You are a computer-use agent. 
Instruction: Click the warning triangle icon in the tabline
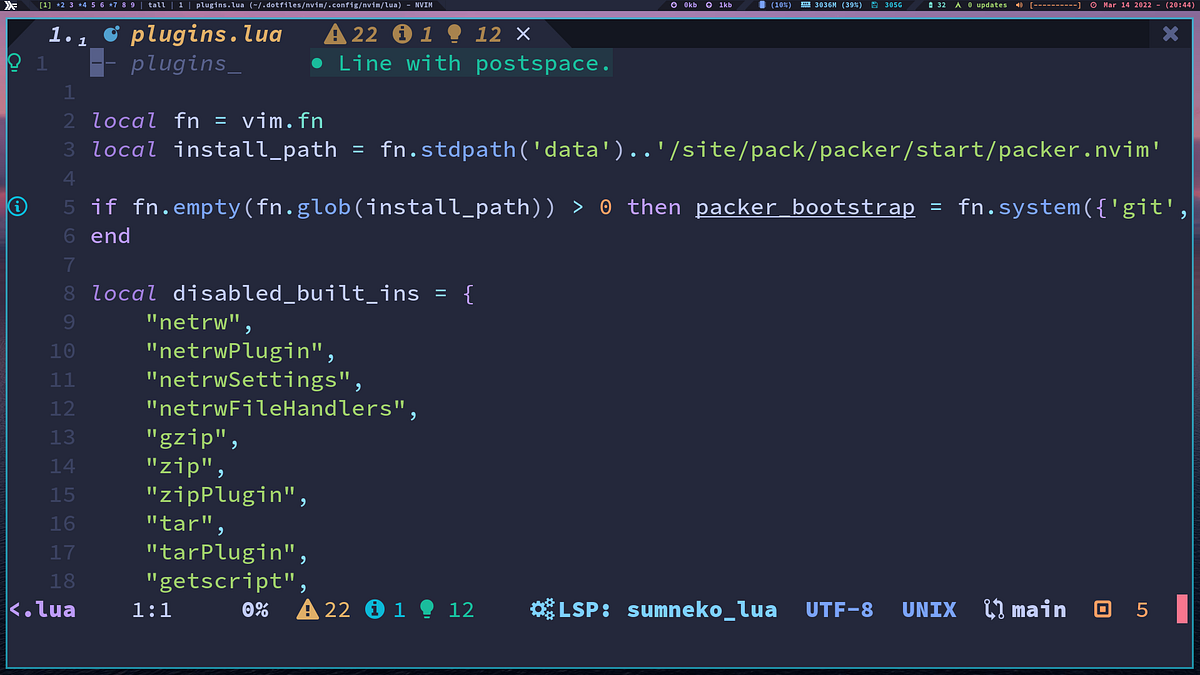click(334, 33)
